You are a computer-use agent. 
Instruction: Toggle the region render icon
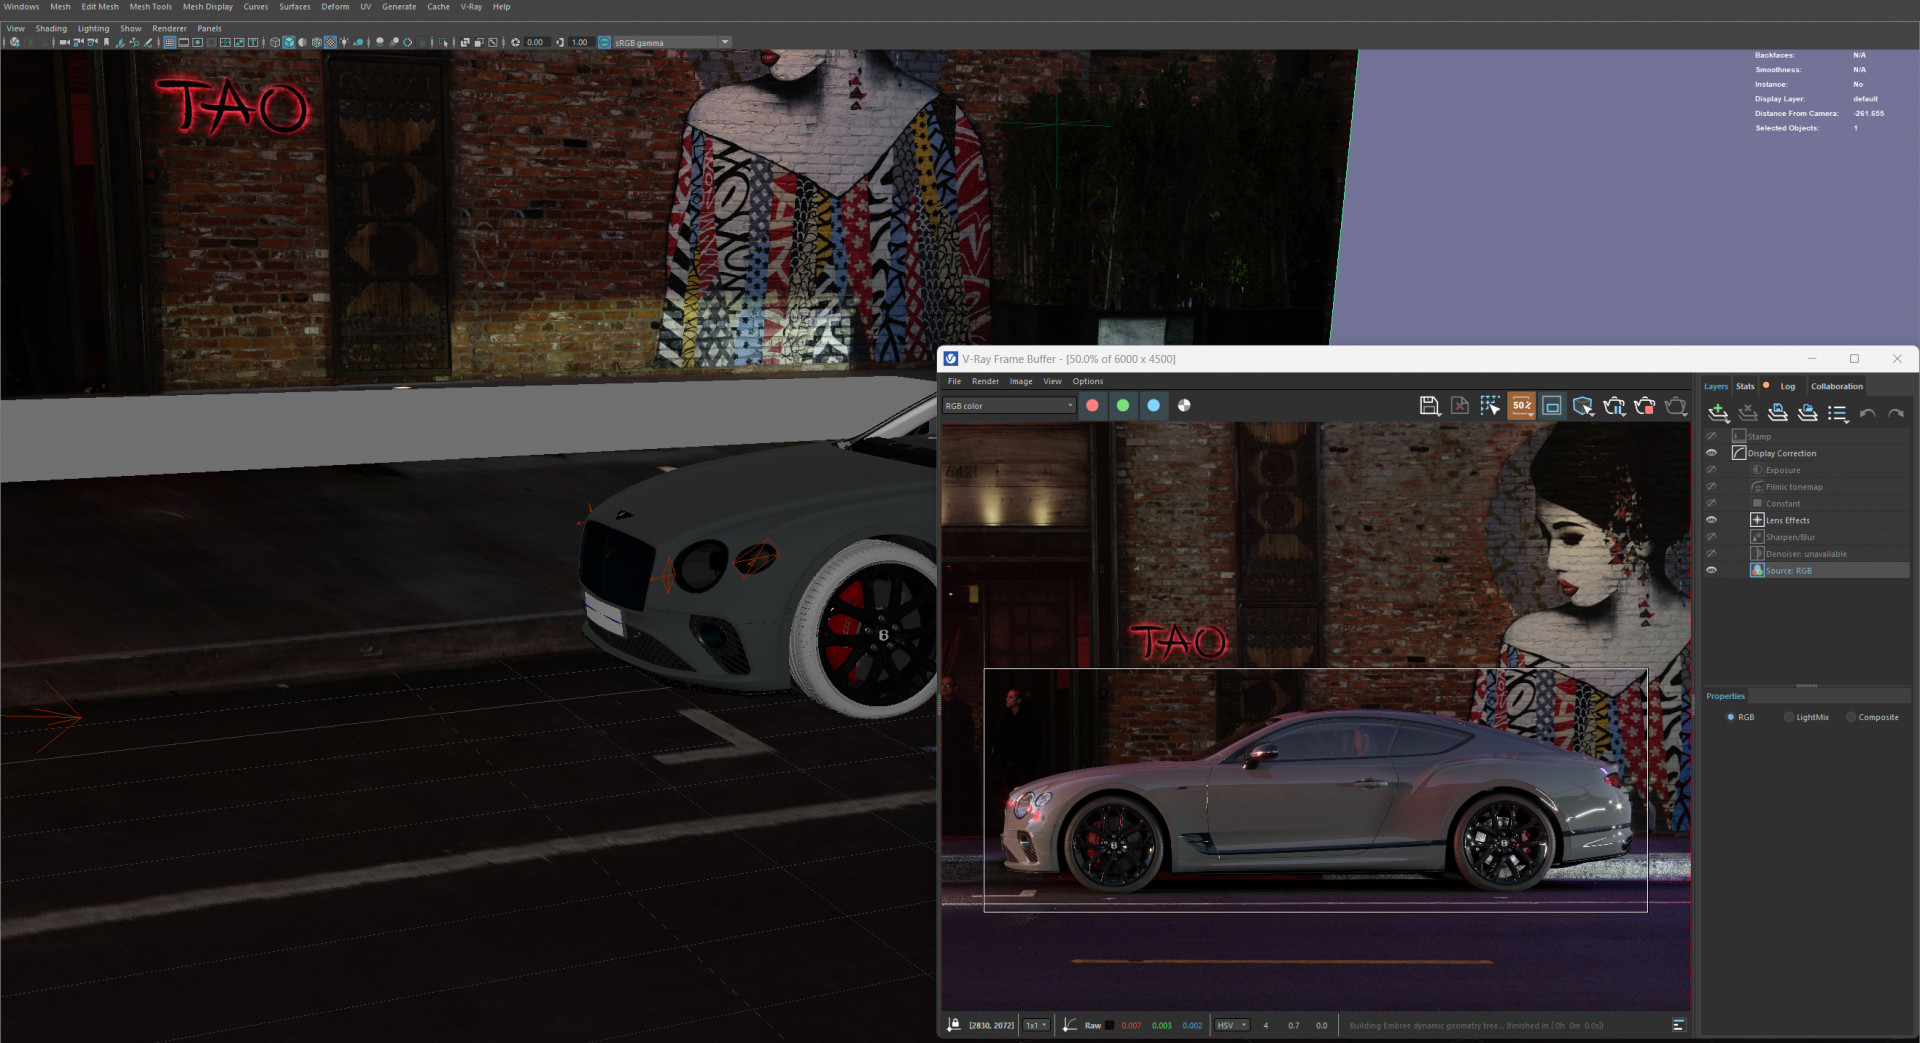[x=1552, y=405]
